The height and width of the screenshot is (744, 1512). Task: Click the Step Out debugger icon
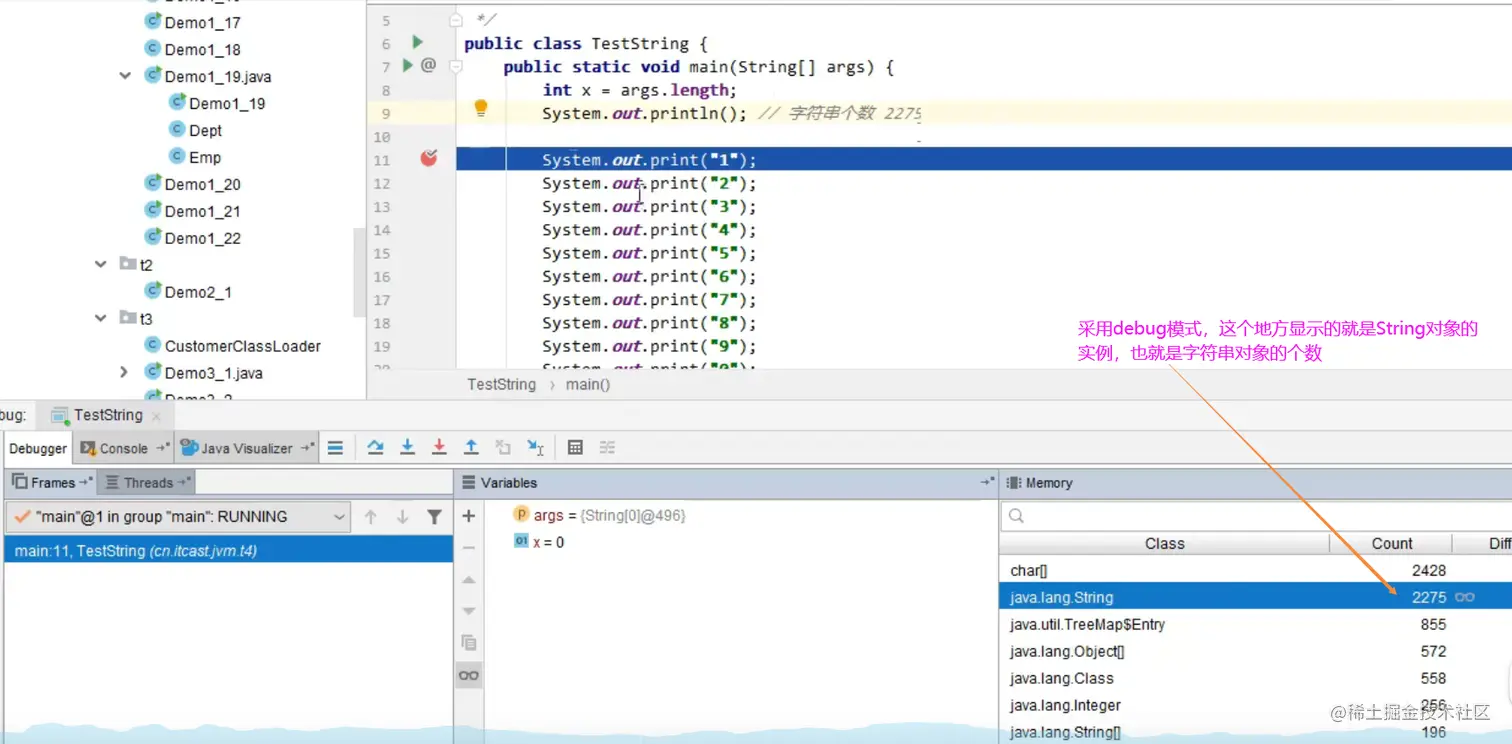[471, 448]
